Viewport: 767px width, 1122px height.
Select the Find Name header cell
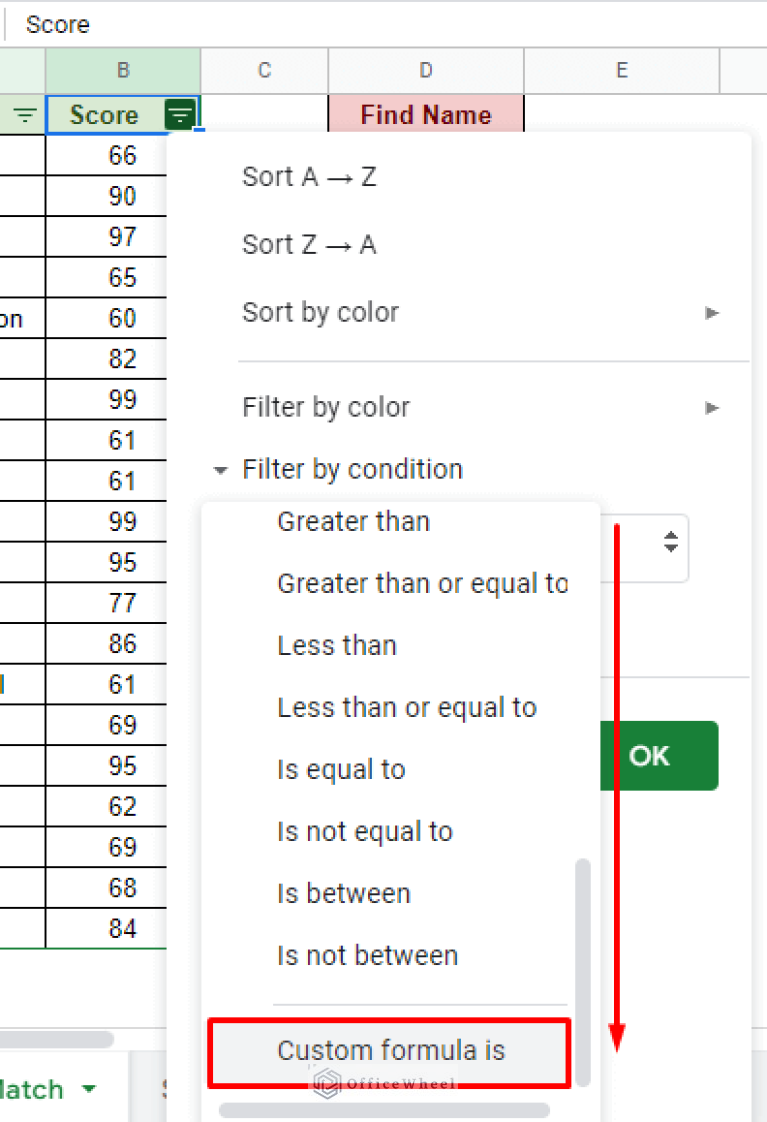(x=426, y=114)
